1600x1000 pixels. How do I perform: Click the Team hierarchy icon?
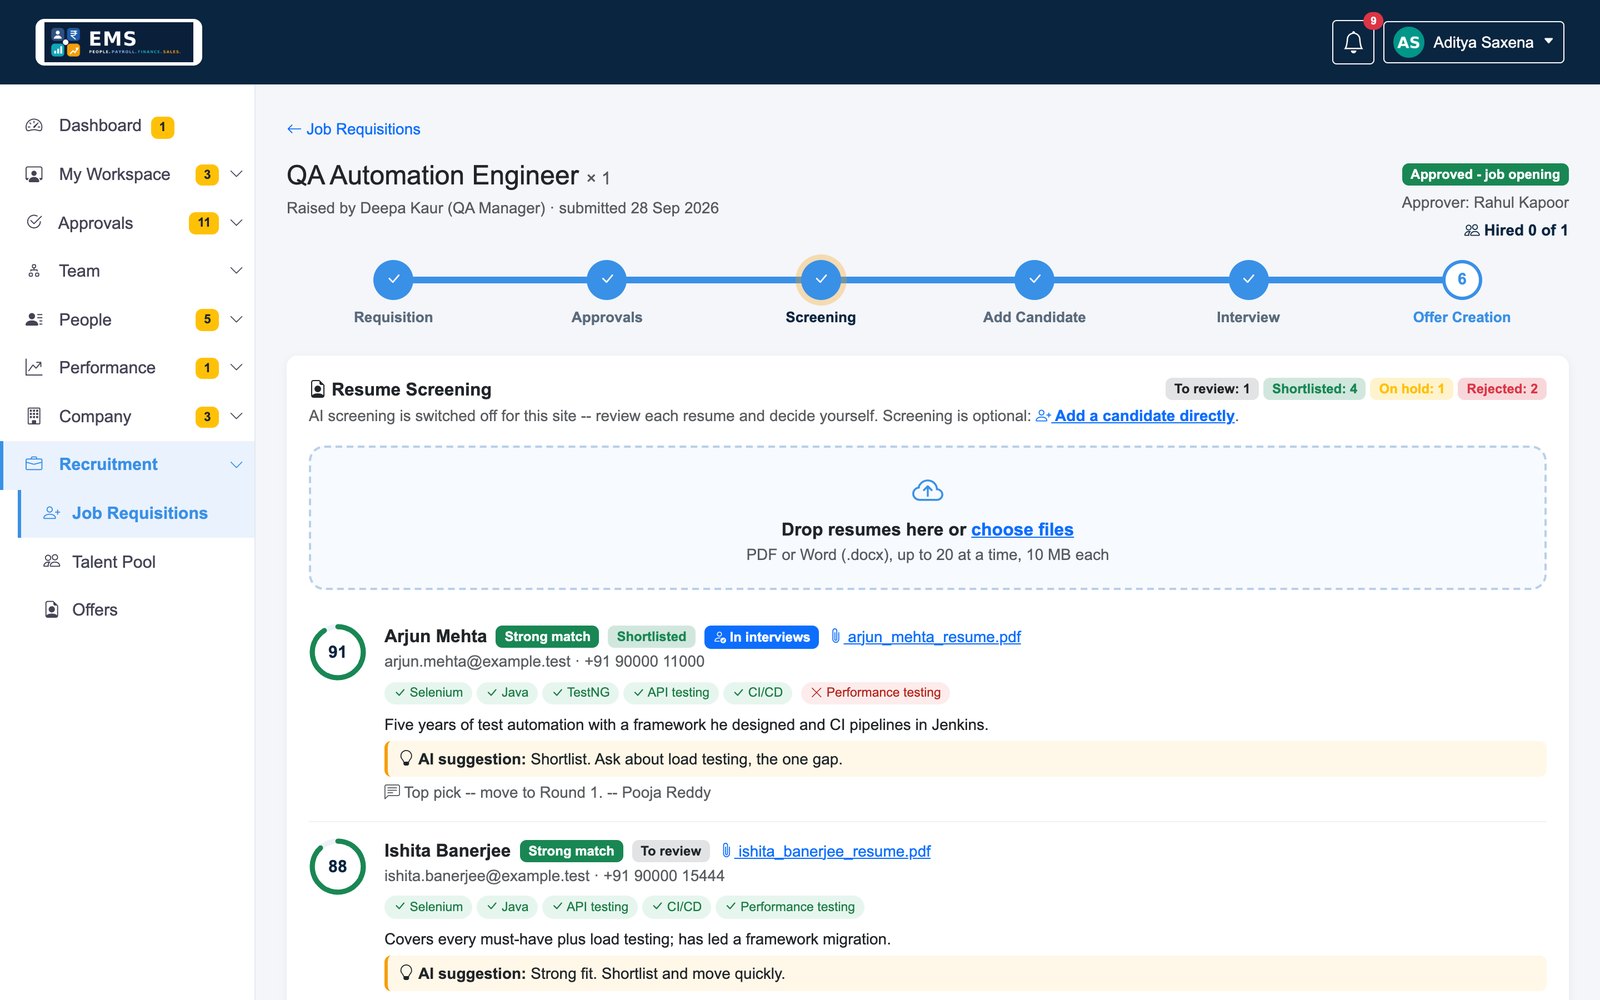[34, 271]
